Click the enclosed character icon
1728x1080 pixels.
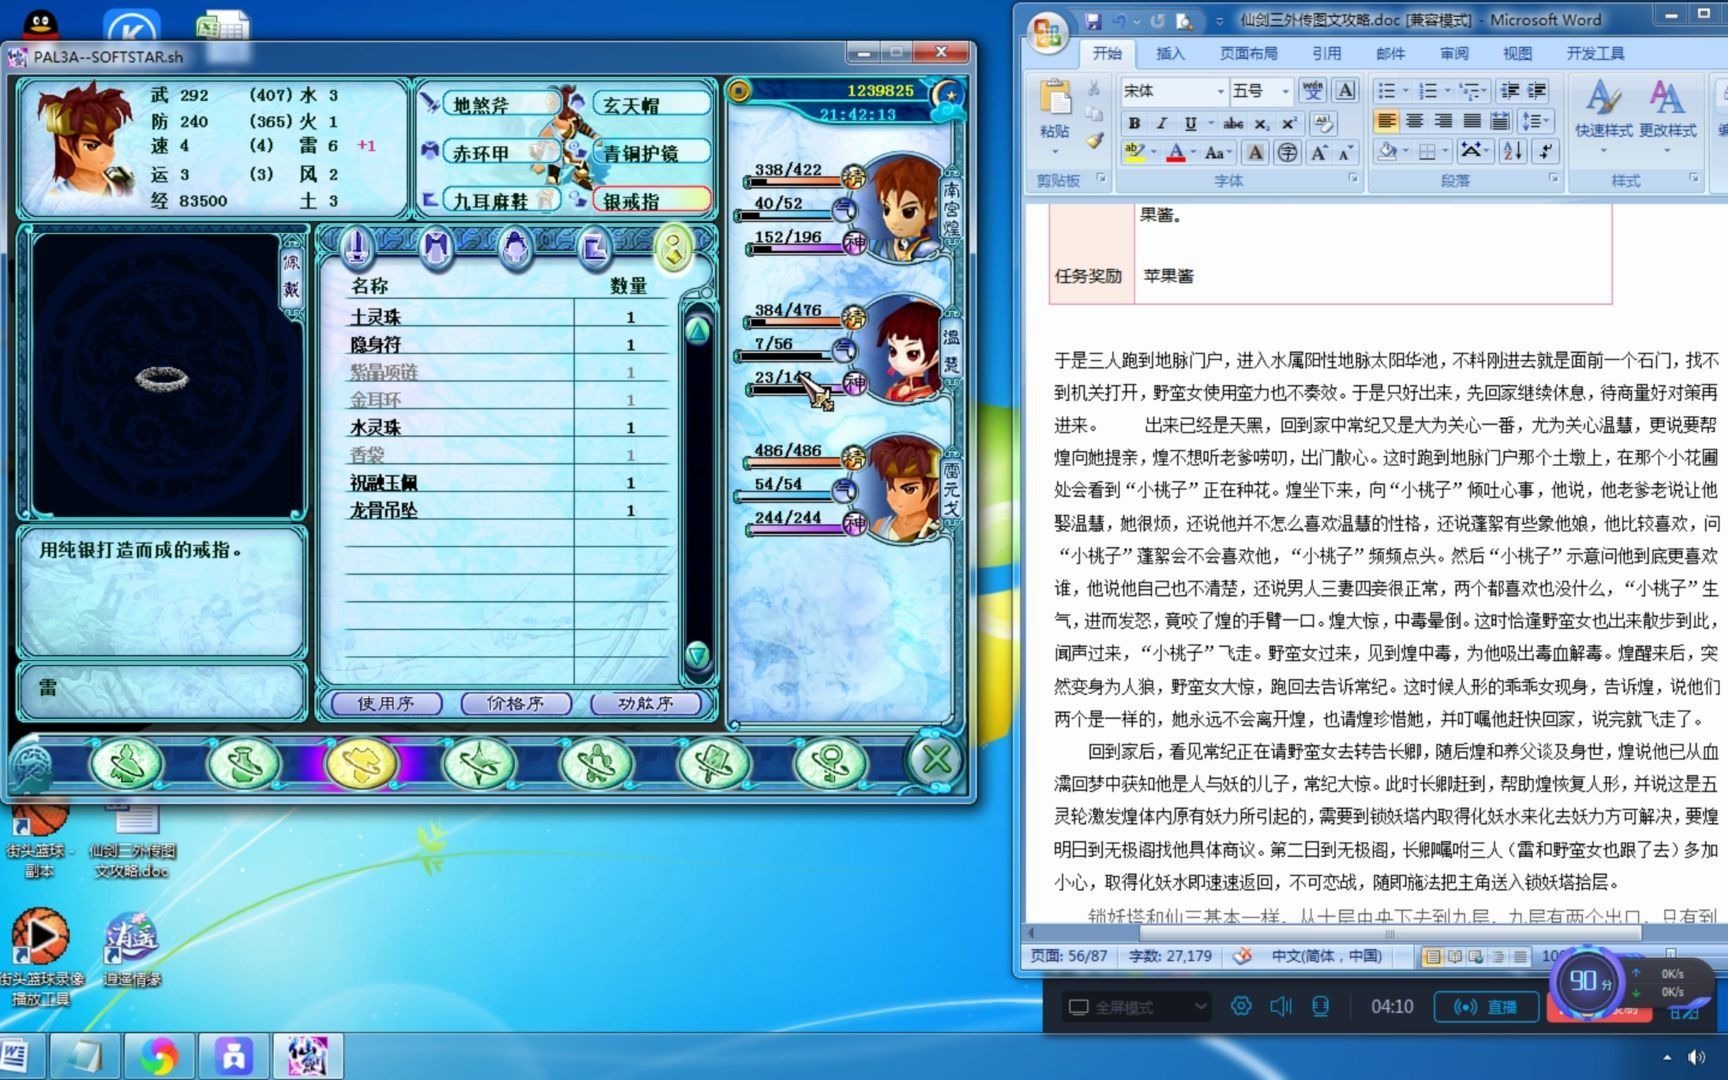click(1287, 153)
